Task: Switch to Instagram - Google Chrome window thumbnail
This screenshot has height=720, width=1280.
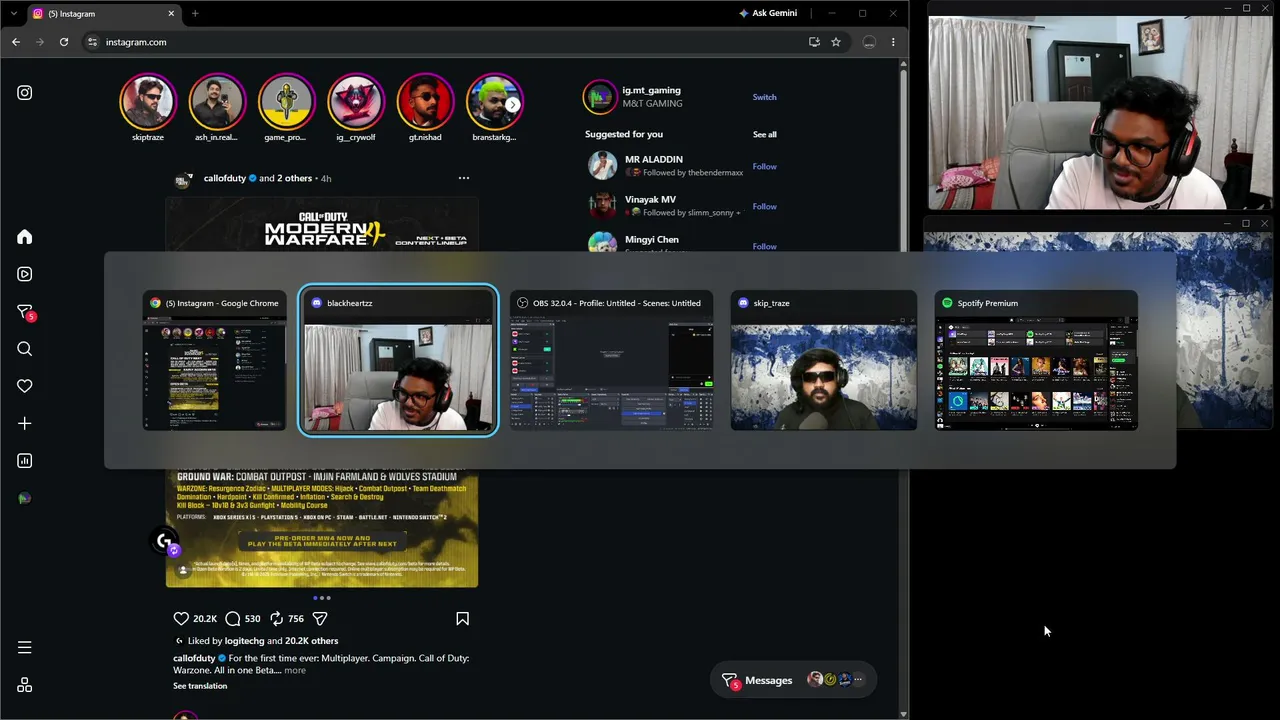Action: (x=215, y=361)
